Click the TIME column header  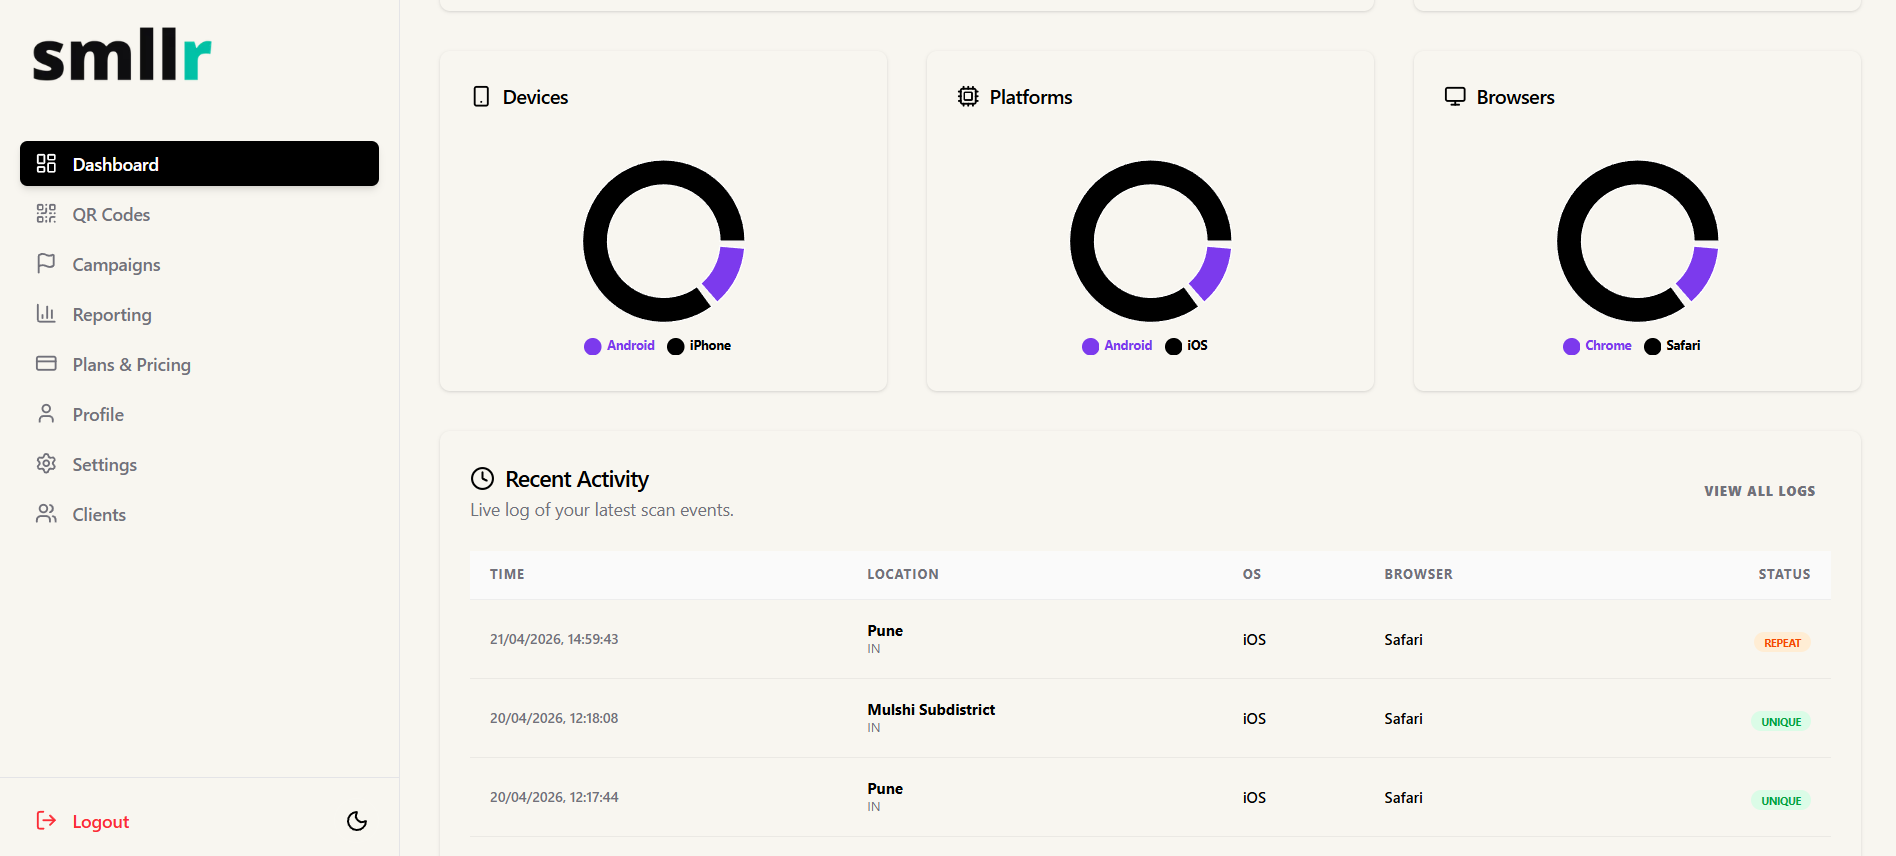pyautogui.click(x=507, y=574)
